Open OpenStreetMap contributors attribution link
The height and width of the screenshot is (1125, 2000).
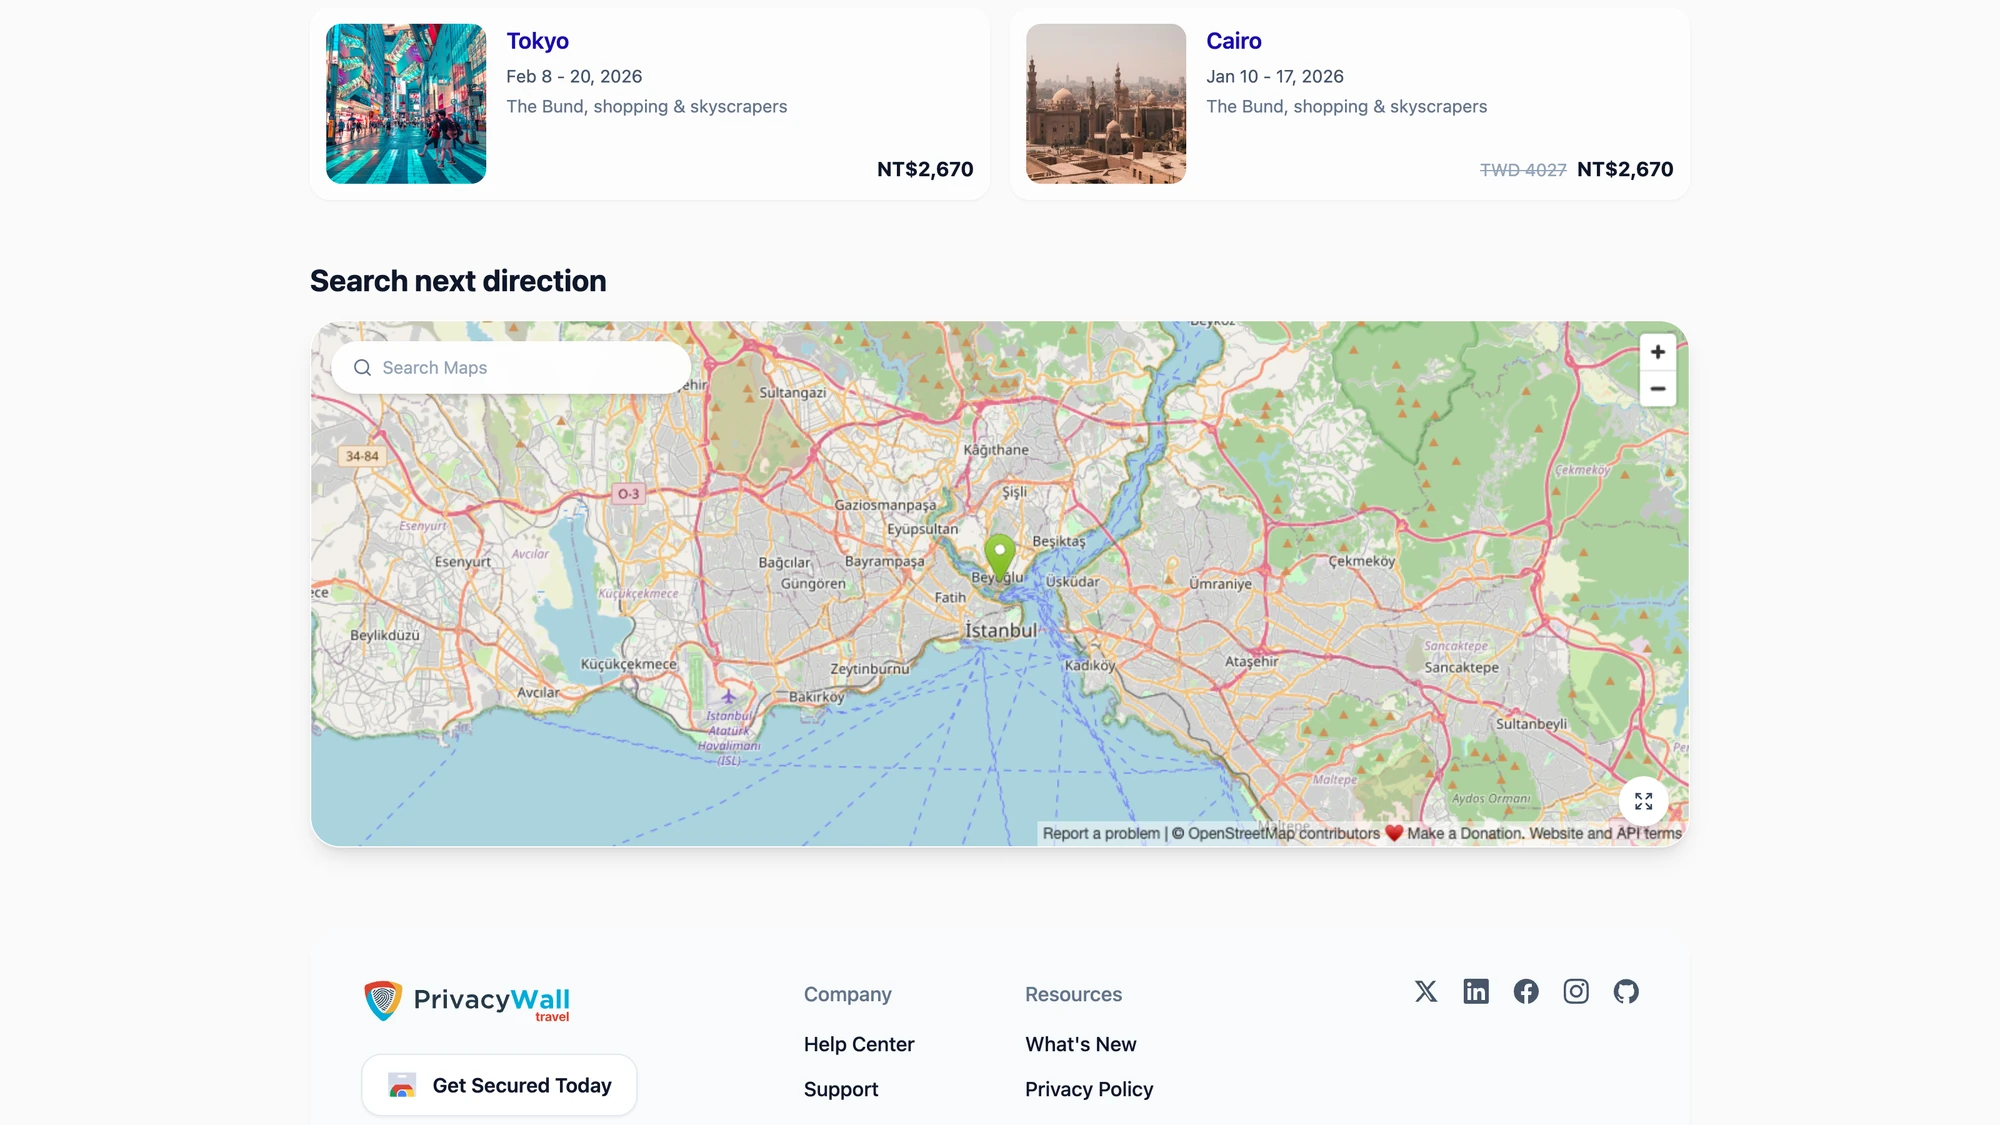(1283, 833)
